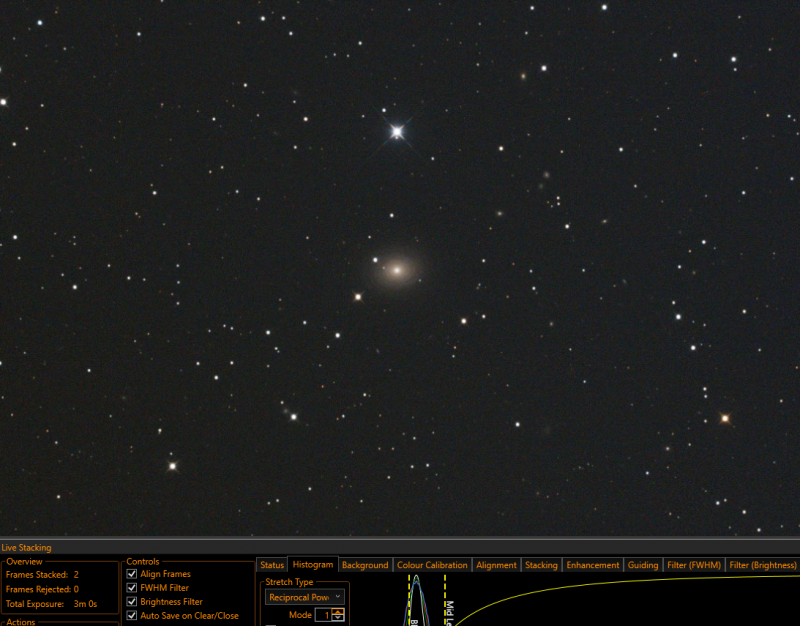Click the bright spiked star above the galaxy

pos(397,132)
